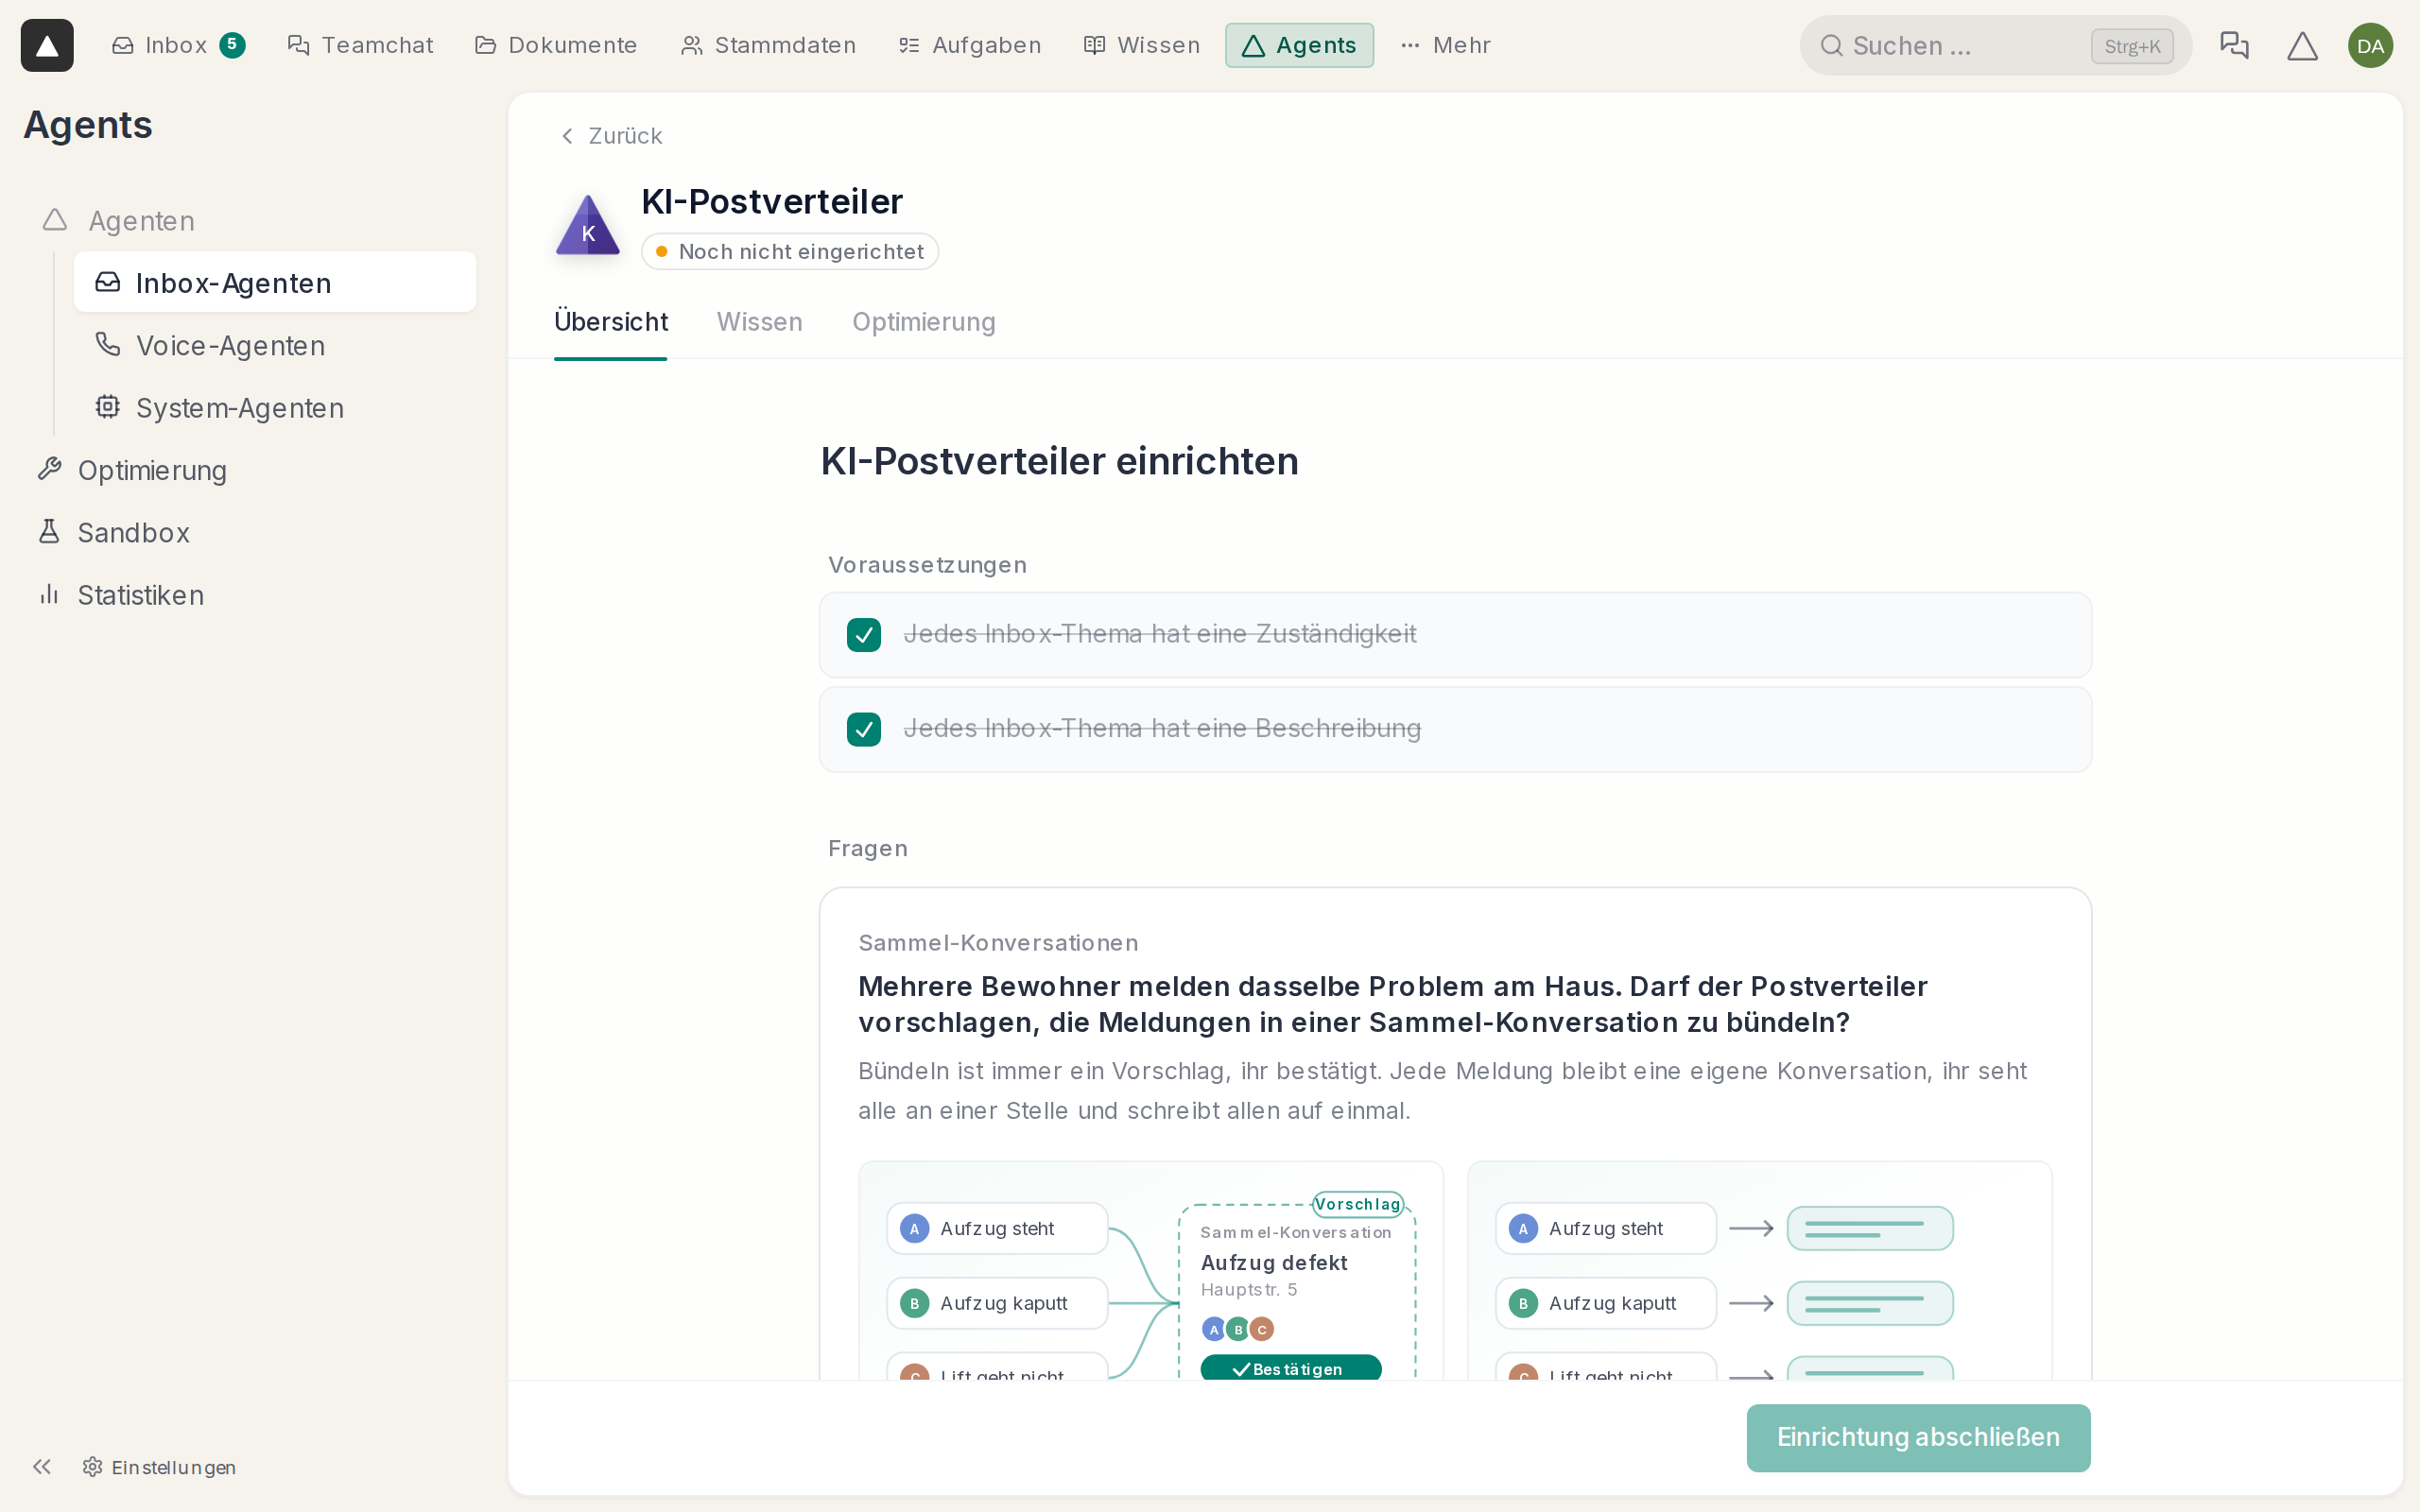
Task: Click triangle assistant icon next to avatar
Action: click(2302, 45)
